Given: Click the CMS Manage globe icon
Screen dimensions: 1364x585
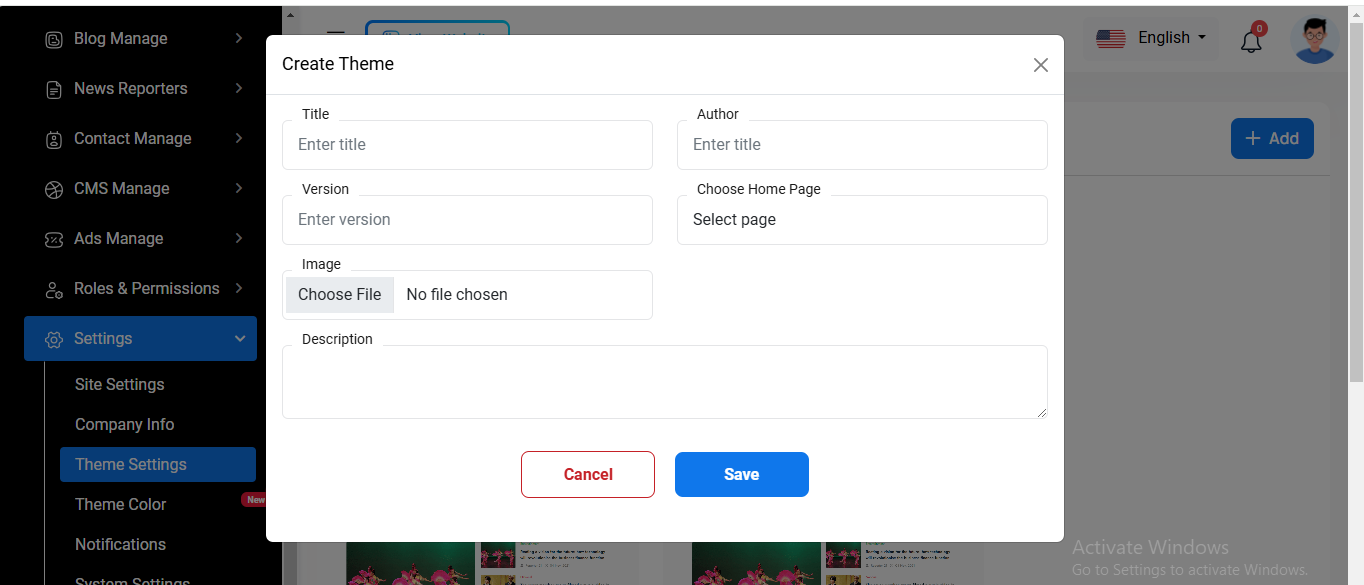Looking at the screenshot, I should pos(54,189).
